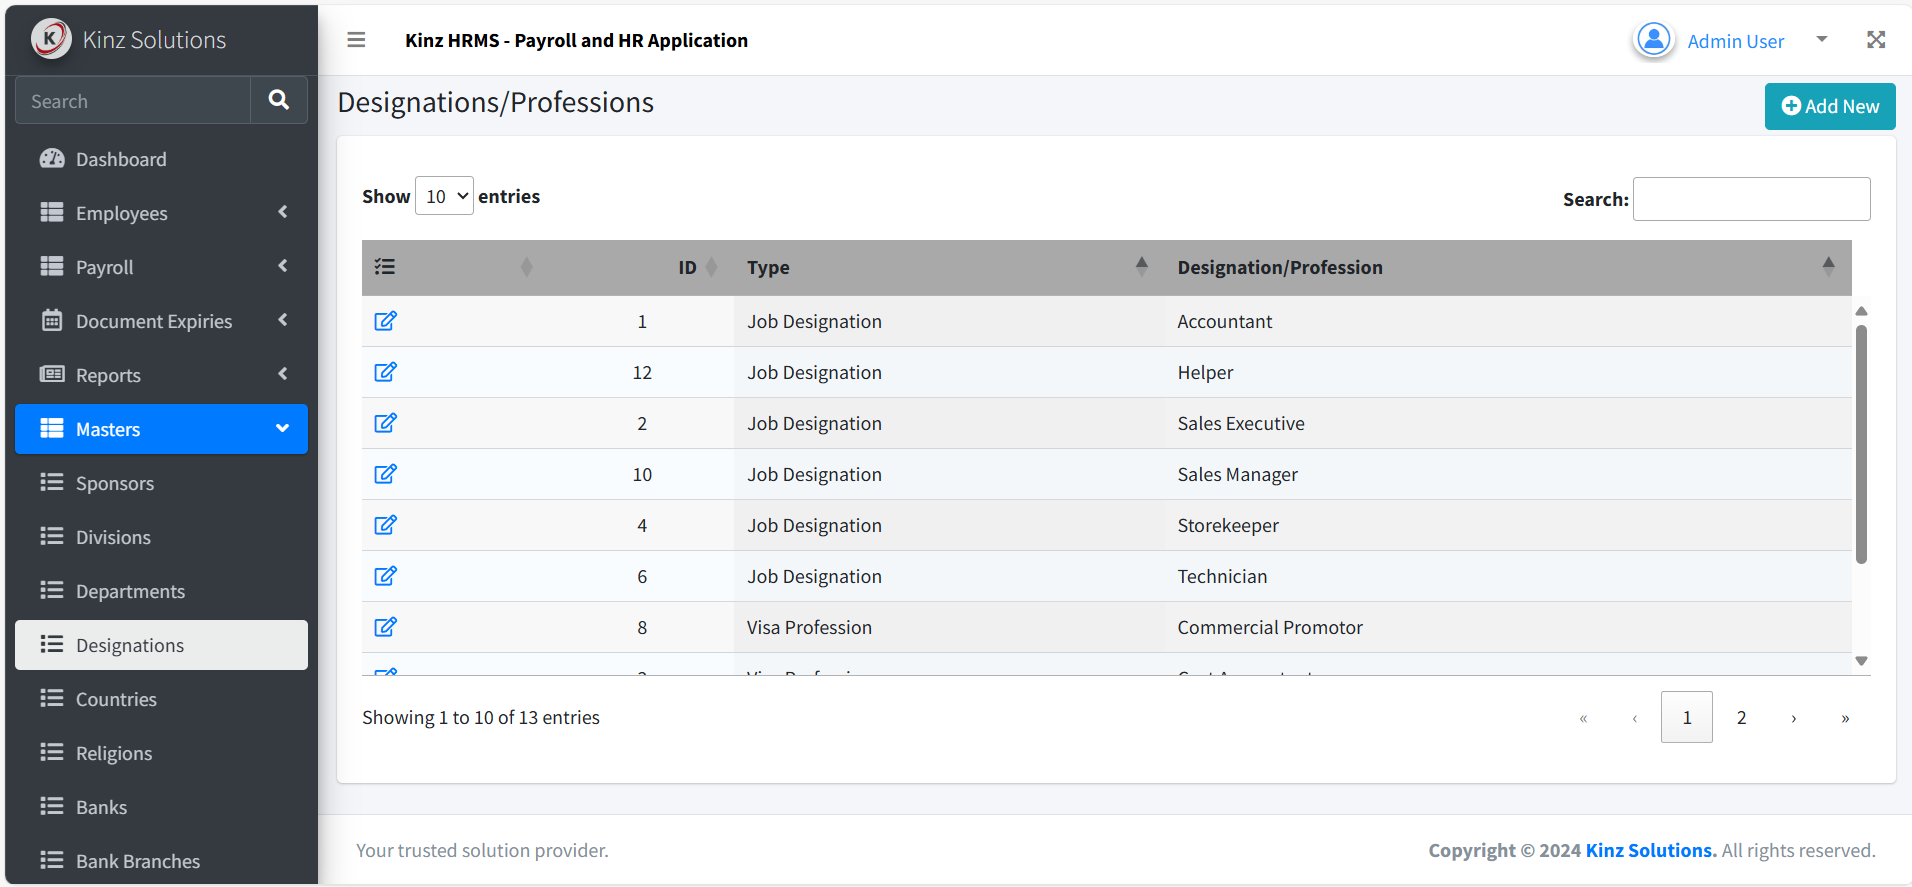Expand the Reports sidebar menu
Image resolution: width=1912 pixels, height=887 pixels.
point(161,375)
